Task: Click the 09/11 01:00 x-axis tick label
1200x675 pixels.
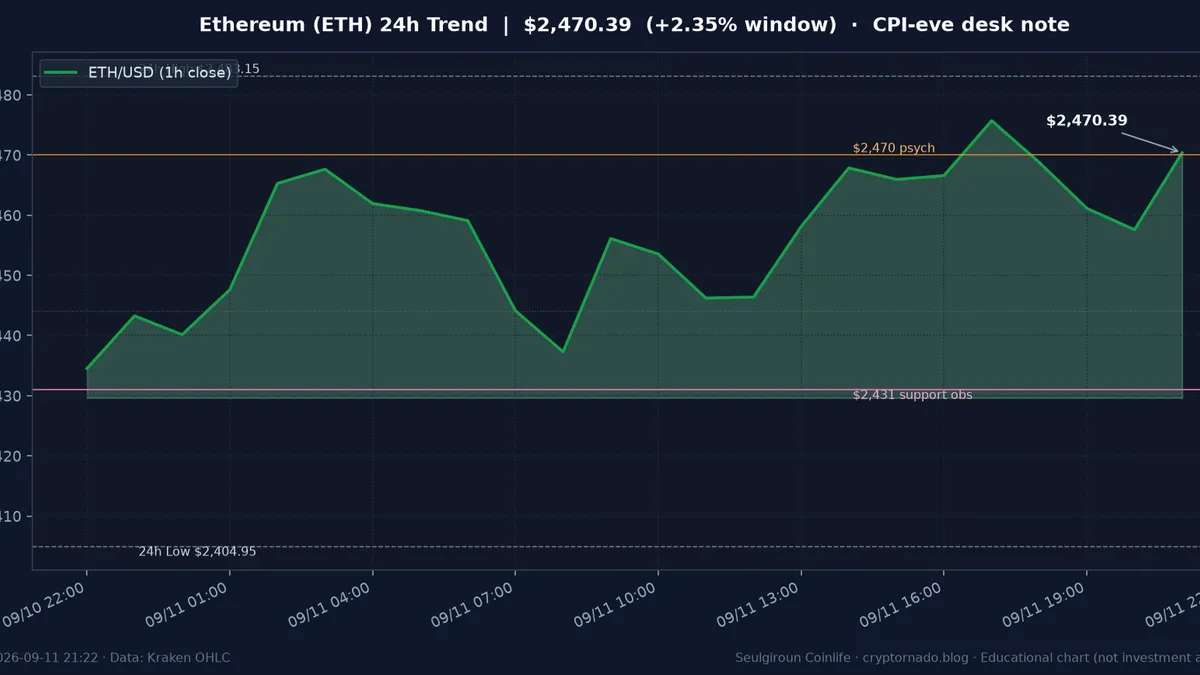Action: coord(187,605)
